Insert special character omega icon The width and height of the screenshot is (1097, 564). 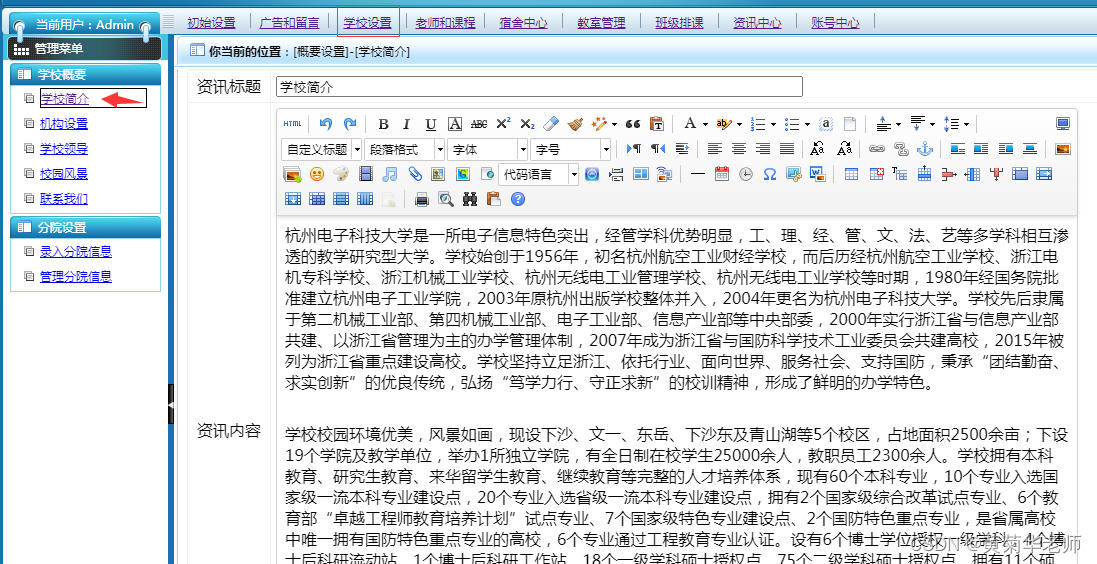click(x=770, y=174)
